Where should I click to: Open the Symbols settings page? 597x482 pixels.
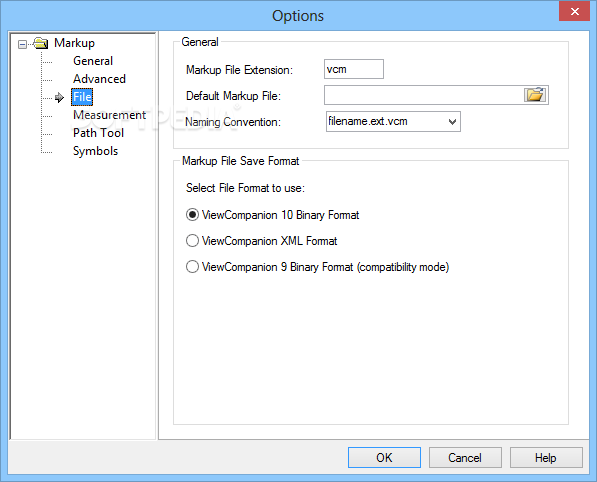click(95, 151)
